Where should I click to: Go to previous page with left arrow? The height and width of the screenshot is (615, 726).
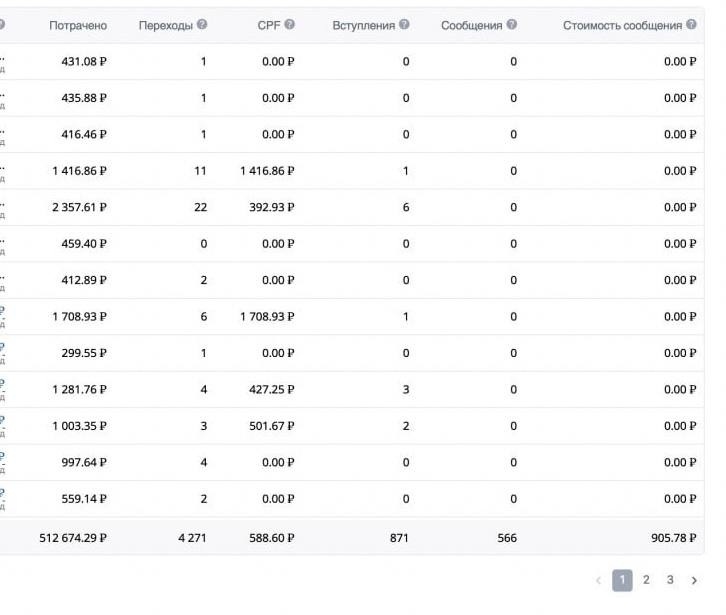pos(598,580)
